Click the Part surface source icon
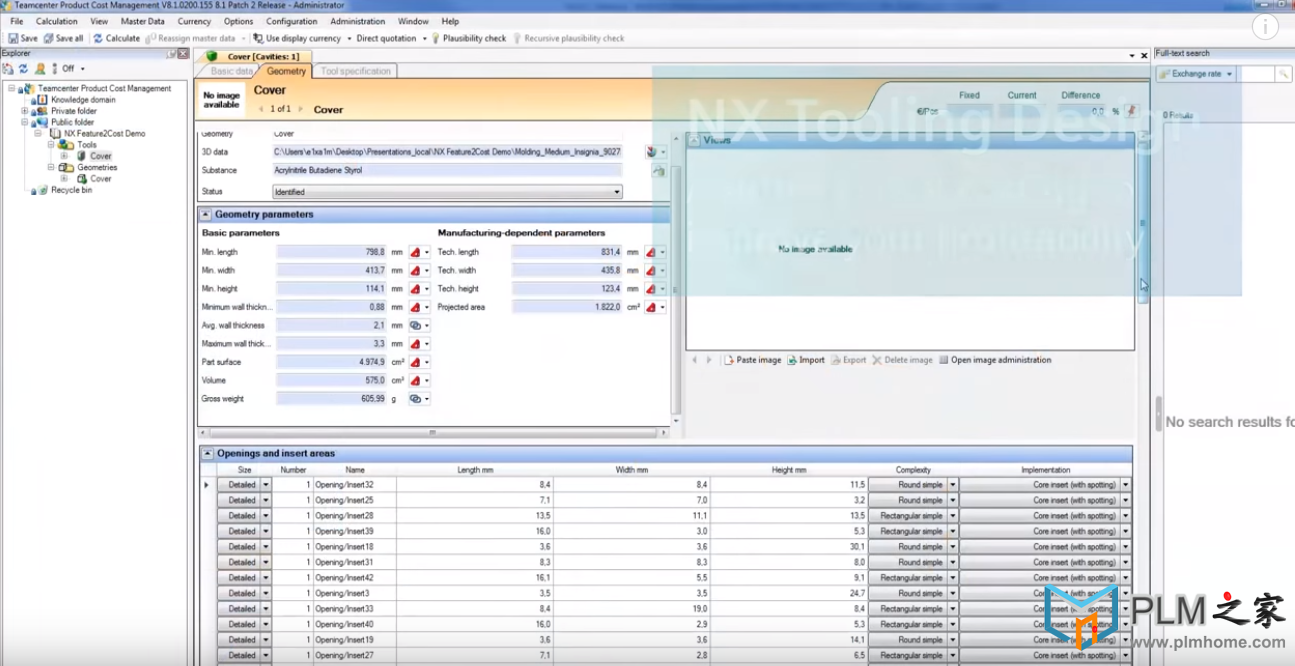1295x666 pixels. tap(414, 362)
